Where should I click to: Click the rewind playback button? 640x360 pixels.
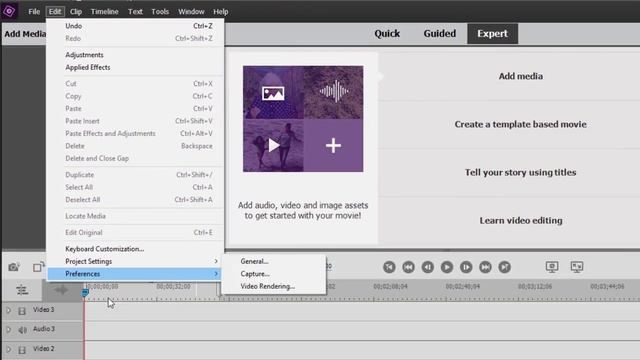click(409, 267)
